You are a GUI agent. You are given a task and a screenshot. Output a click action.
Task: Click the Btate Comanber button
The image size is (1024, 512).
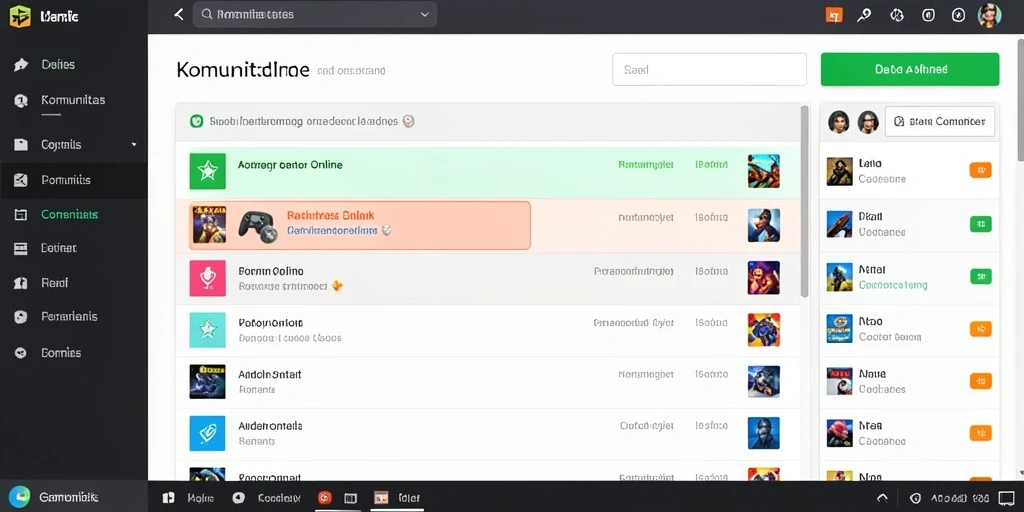point(940,121)
